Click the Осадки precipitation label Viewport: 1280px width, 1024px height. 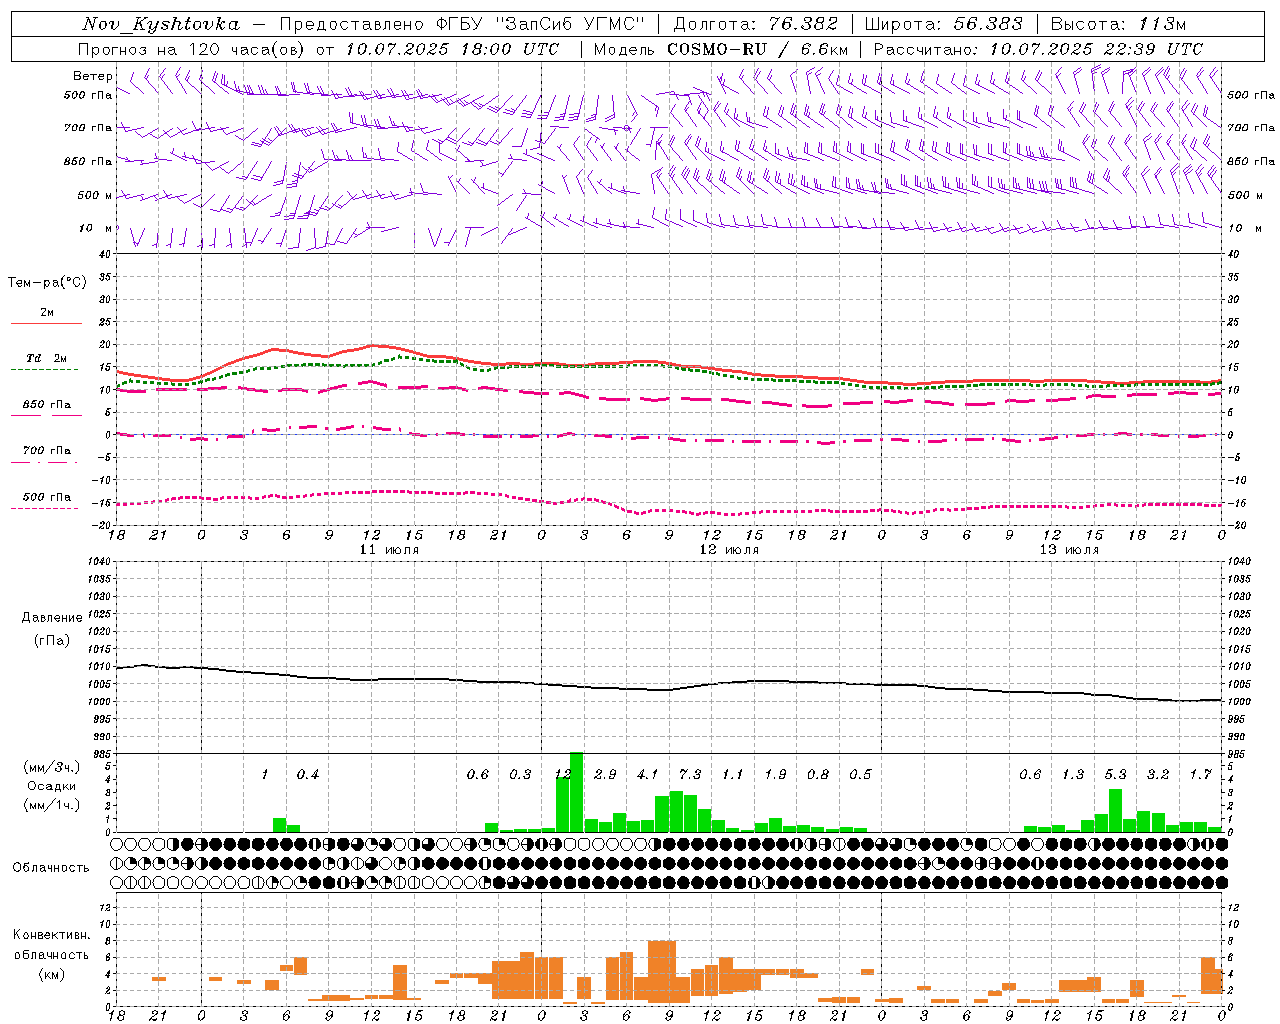[x=52, y=786]
